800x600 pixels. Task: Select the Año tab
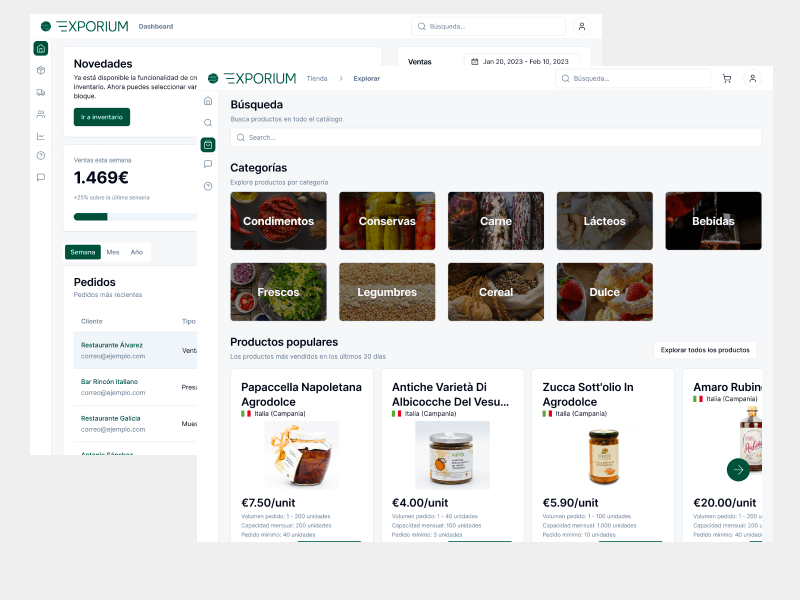(x=137, y=252)
